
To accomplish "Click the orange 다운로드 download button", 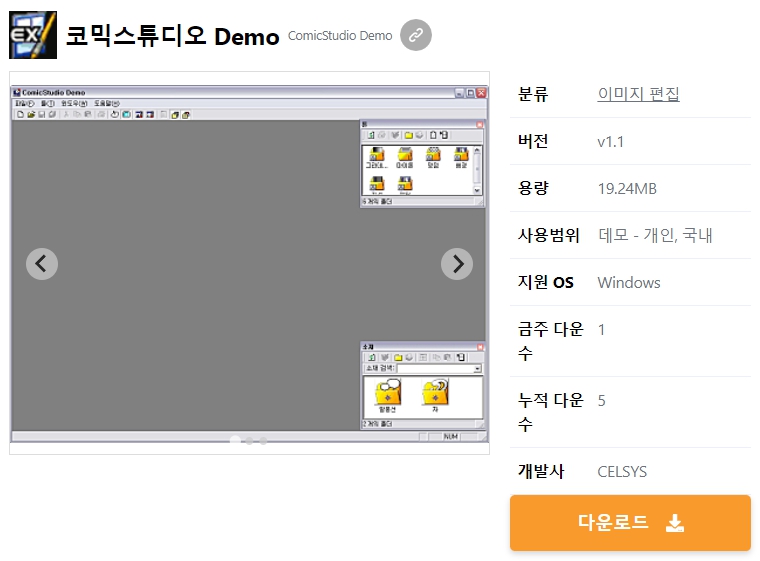I will point(630,523).
